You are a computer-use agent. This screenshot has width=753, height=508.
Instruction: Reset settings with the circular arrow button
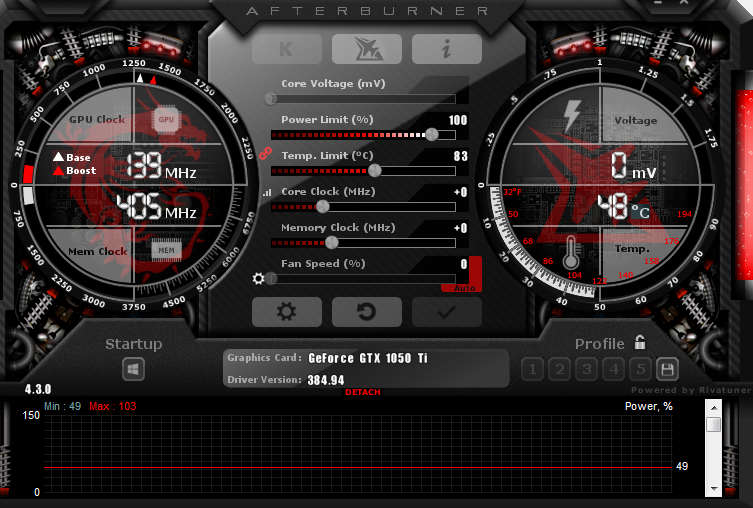tap(367, 312)
